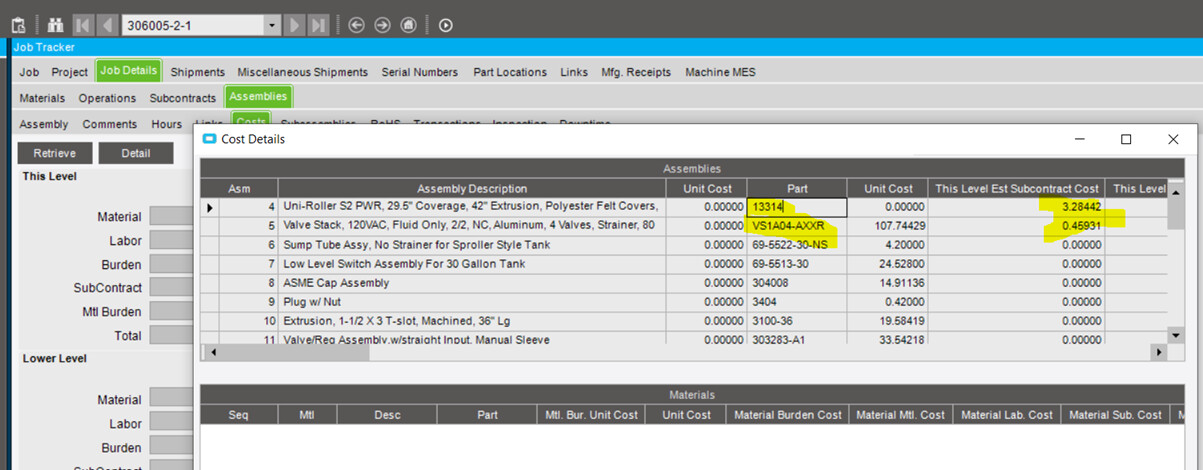Viewport: 1203px width, 470px height.
Task: Go to first record arrow
Action: click(82, 25)
